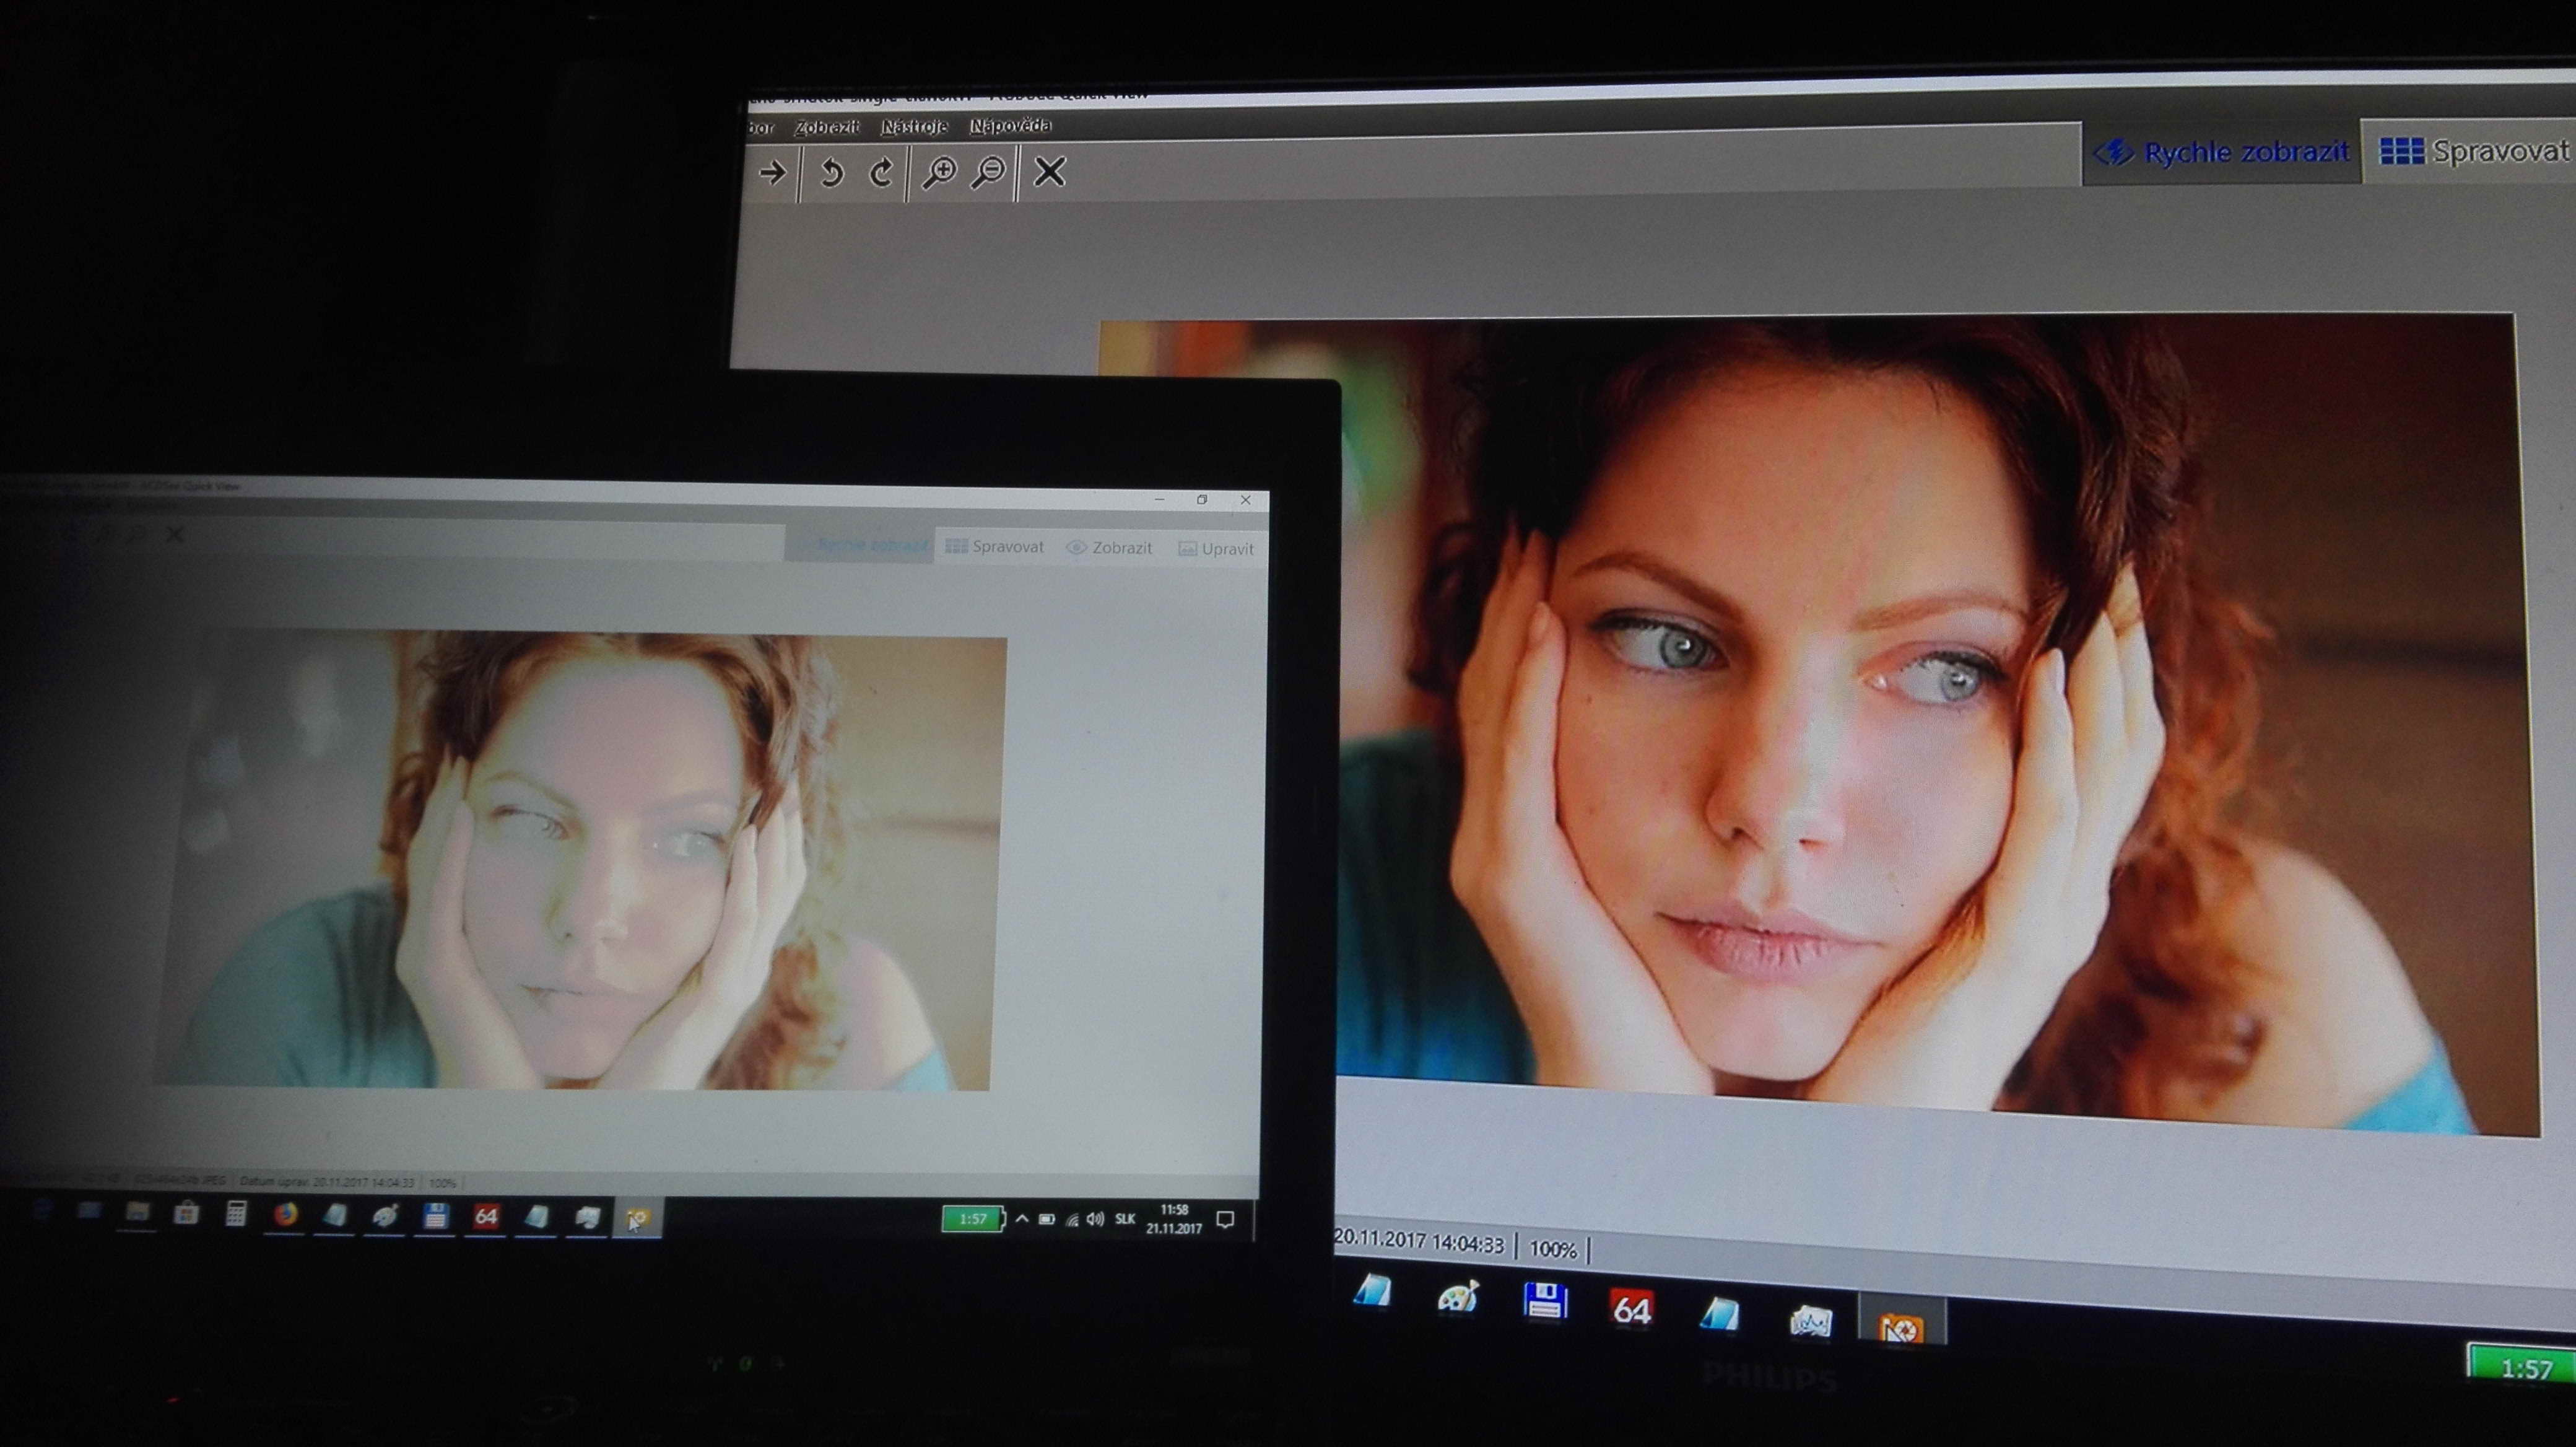Switch to the Upravit tab on laptop
Viewport: 2576px width, 1447px height.
[x=1216, y=549]
